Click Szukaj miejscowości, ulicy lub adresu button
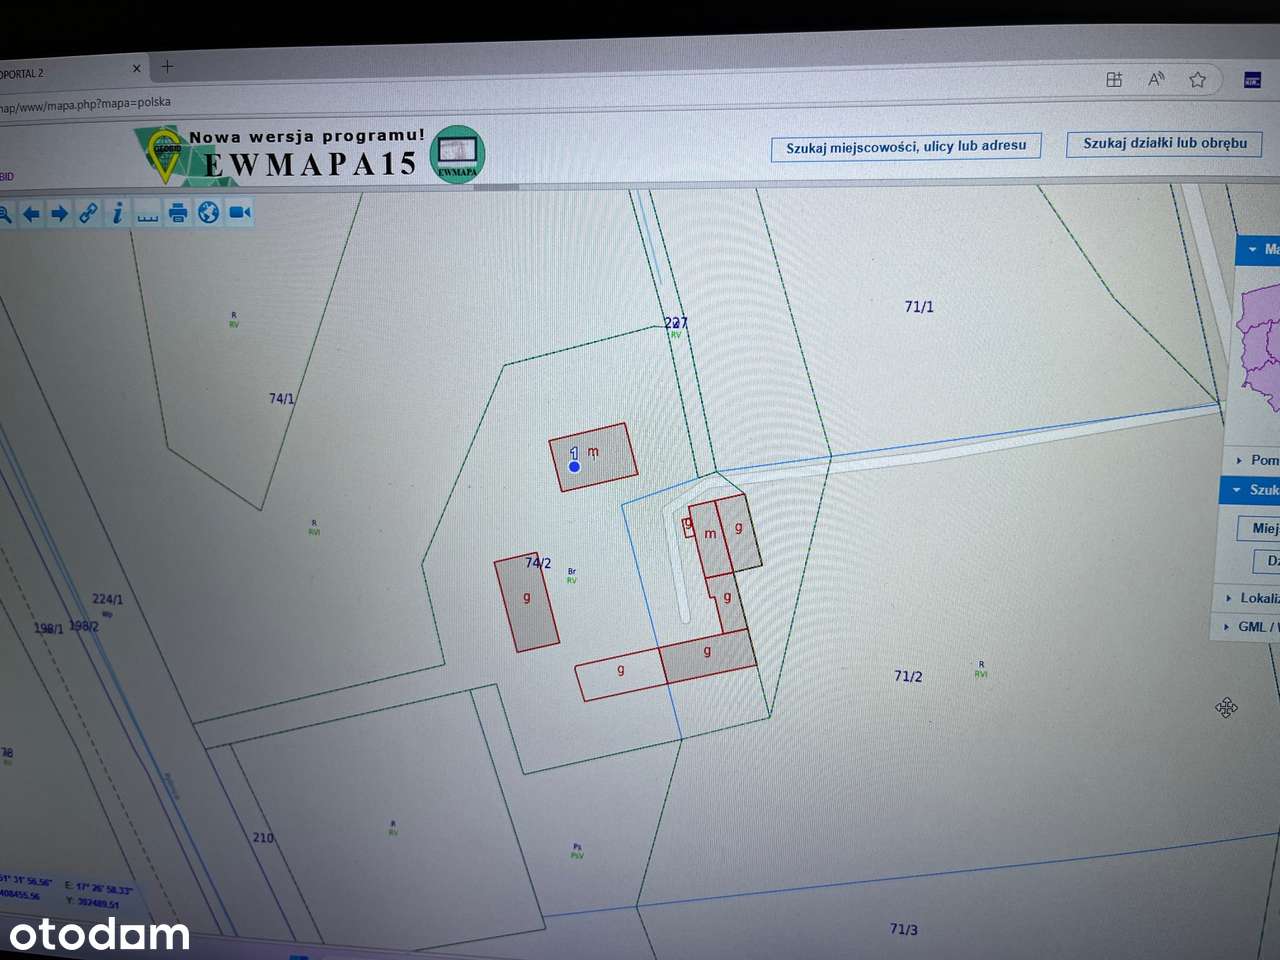 (x=906, y=147)
